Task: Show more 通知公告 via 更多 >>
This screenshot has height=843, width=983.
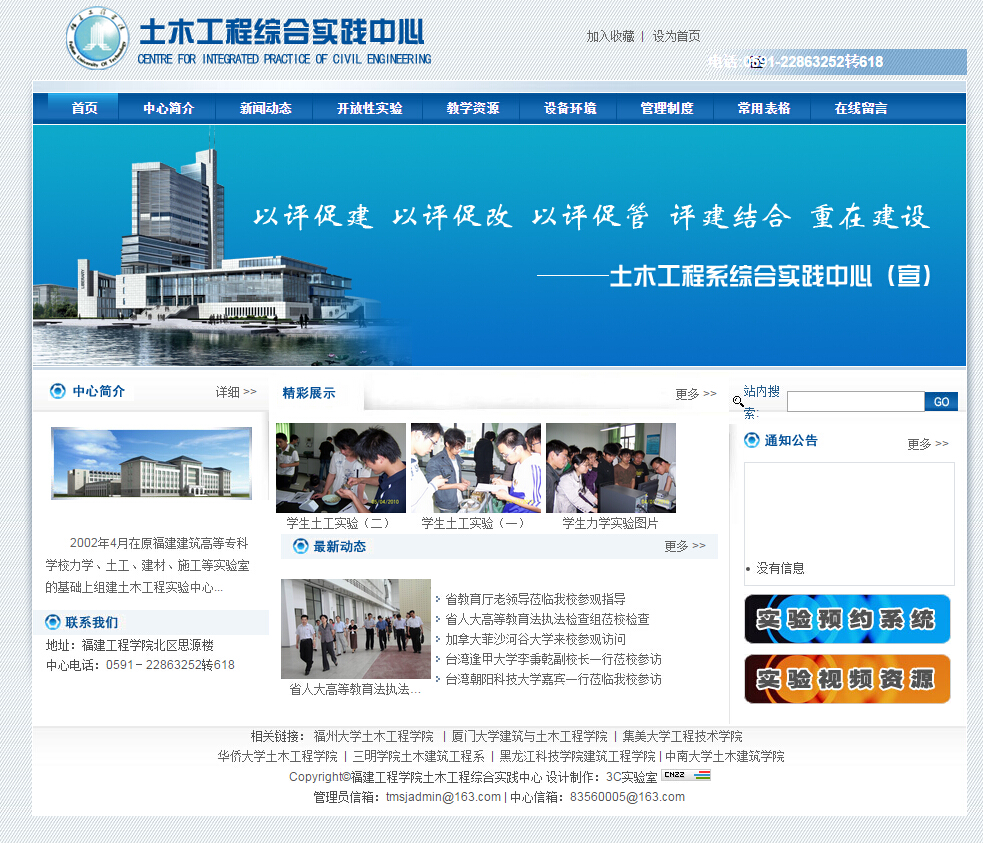Action: tap(927, 444)
